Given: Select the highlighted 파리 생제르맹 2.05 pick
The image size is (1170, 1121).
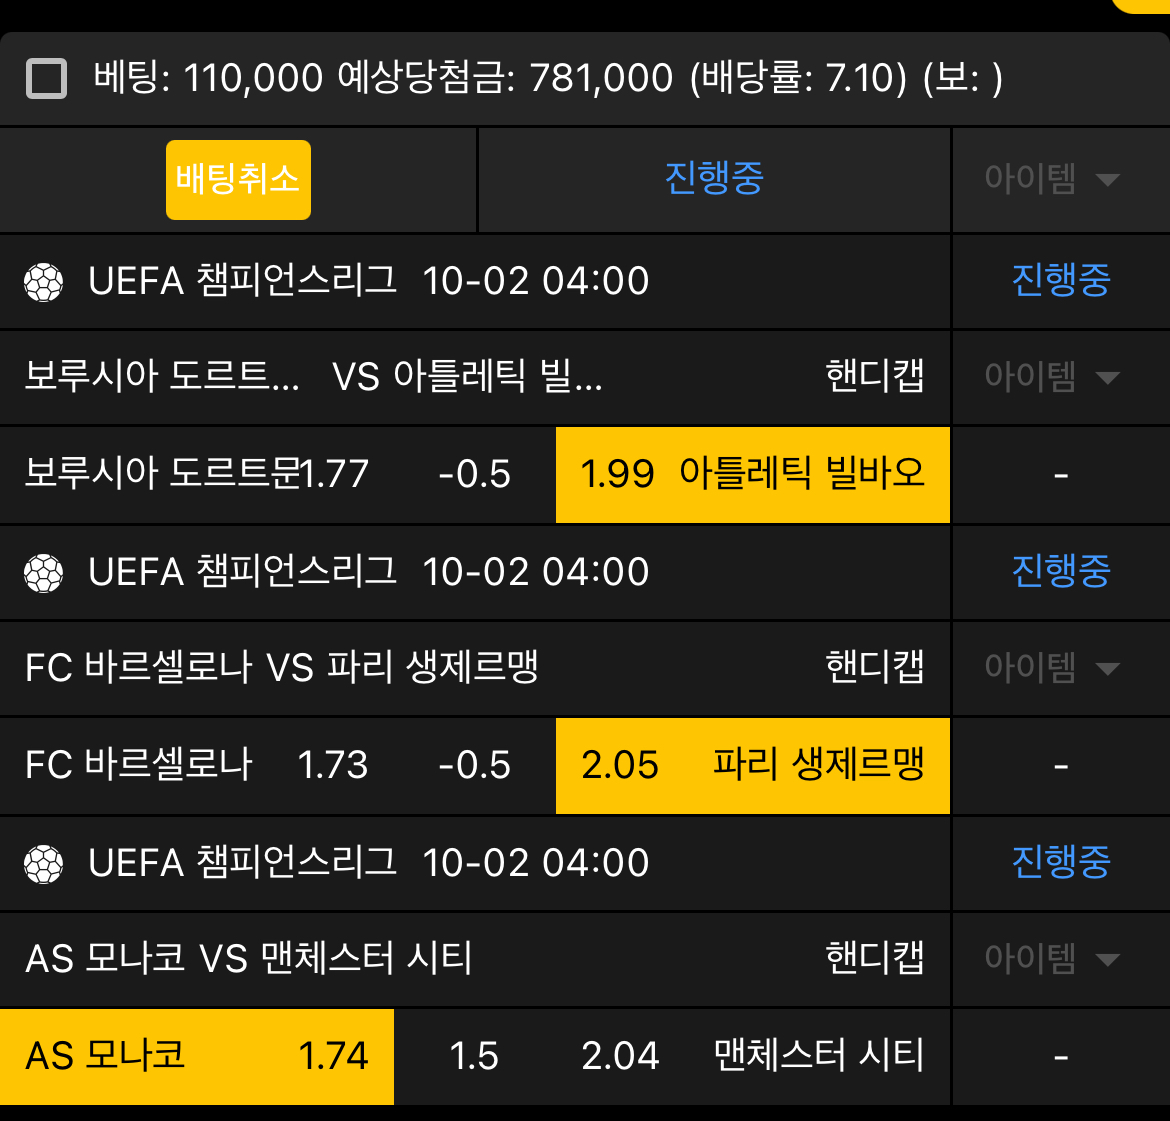Looking at the screenshot, I should pos(752,765).
